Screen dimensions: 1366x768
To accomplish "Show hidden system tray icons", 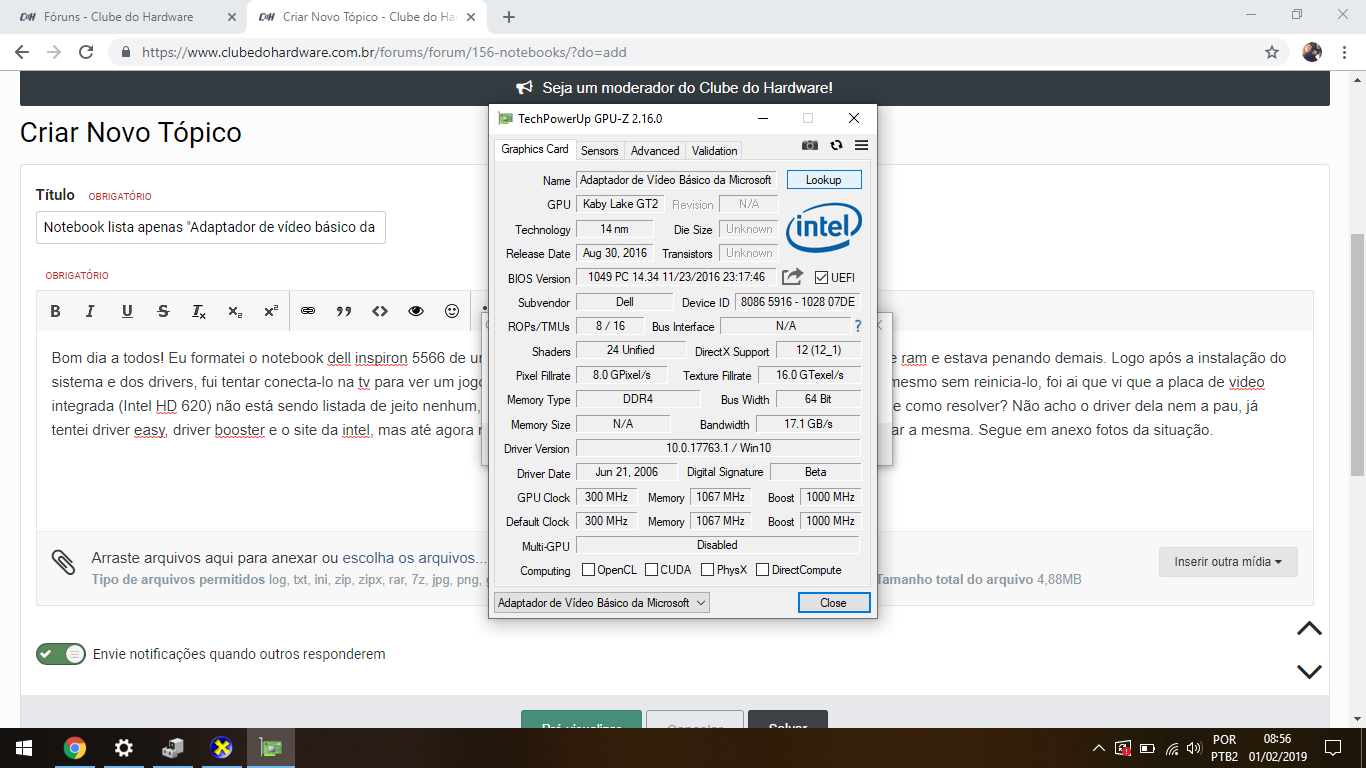I will 1098,748.
